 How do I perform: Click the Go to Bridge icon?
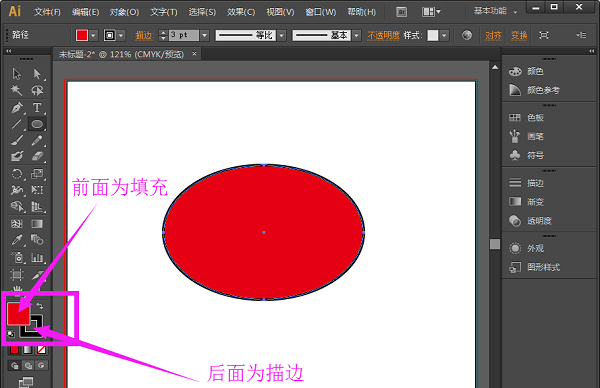pos(401,12)
